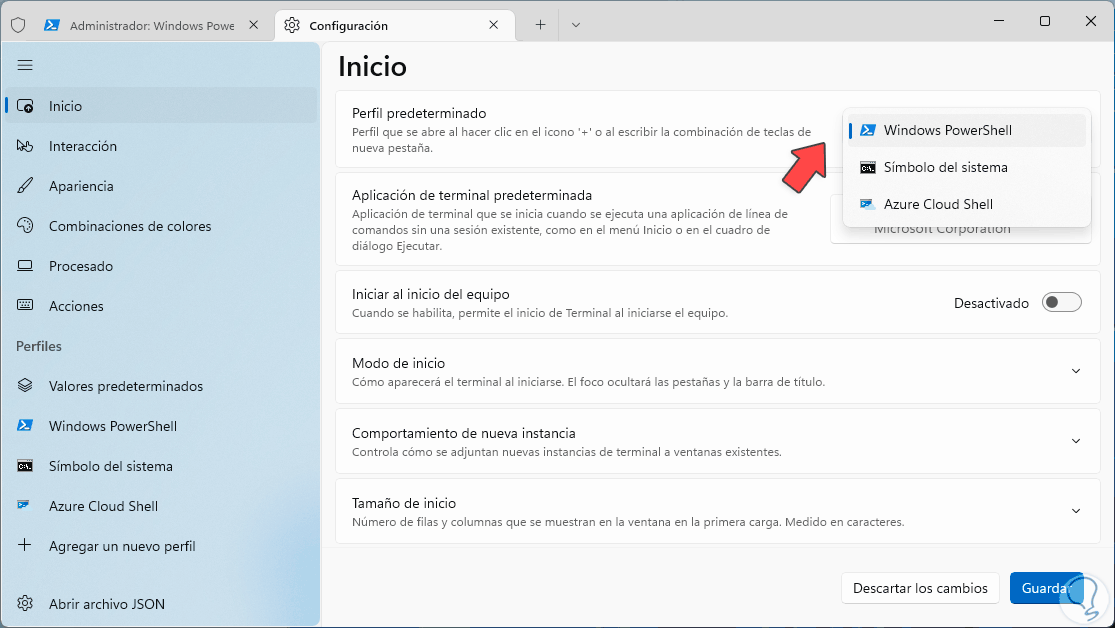This screenshot has width=1115, height=628.
Task: Click Agregar un nuevo perfil
Action: (161, 545)
